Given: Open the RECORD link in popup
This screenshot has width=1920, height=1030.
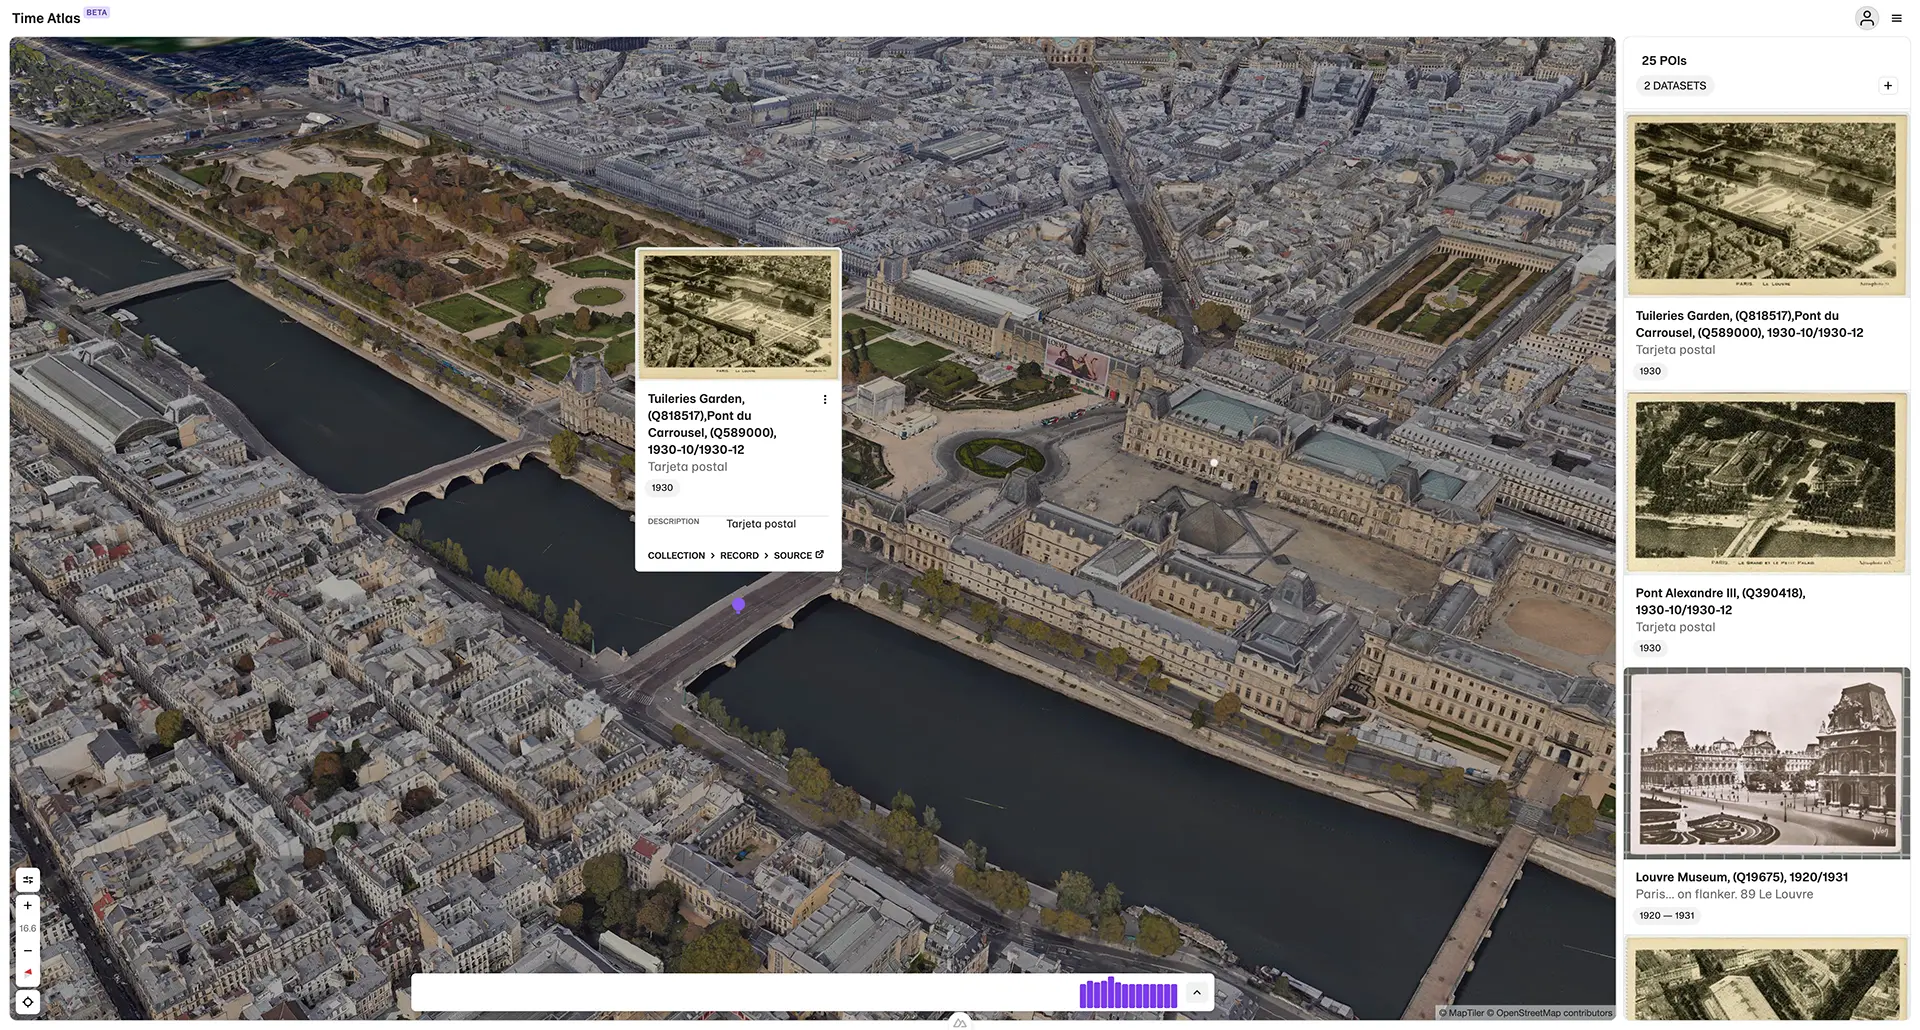Looking at the screenshot, I should point(739,556).
